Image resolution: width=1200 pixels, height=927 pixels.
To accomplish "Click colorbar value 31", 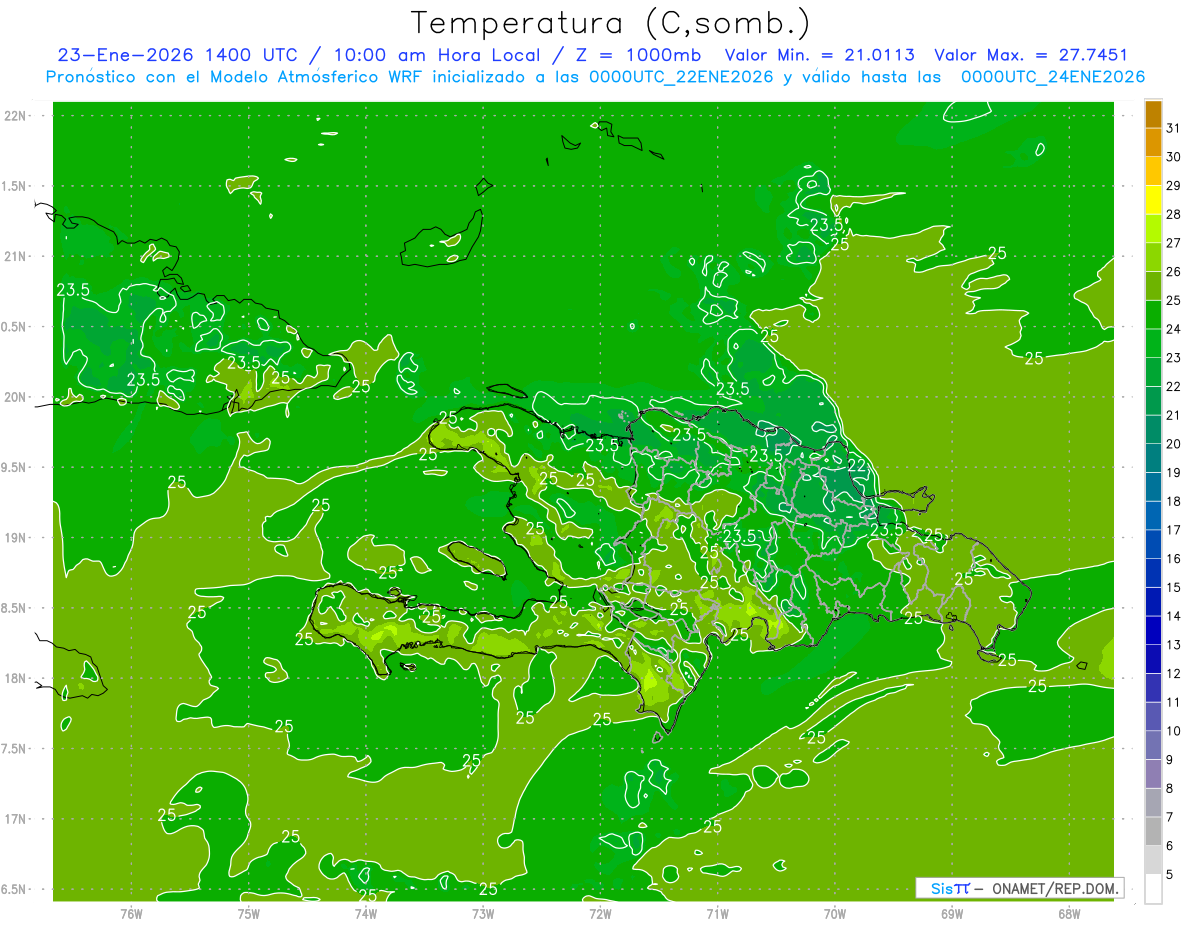I will tap(1173, 128).
